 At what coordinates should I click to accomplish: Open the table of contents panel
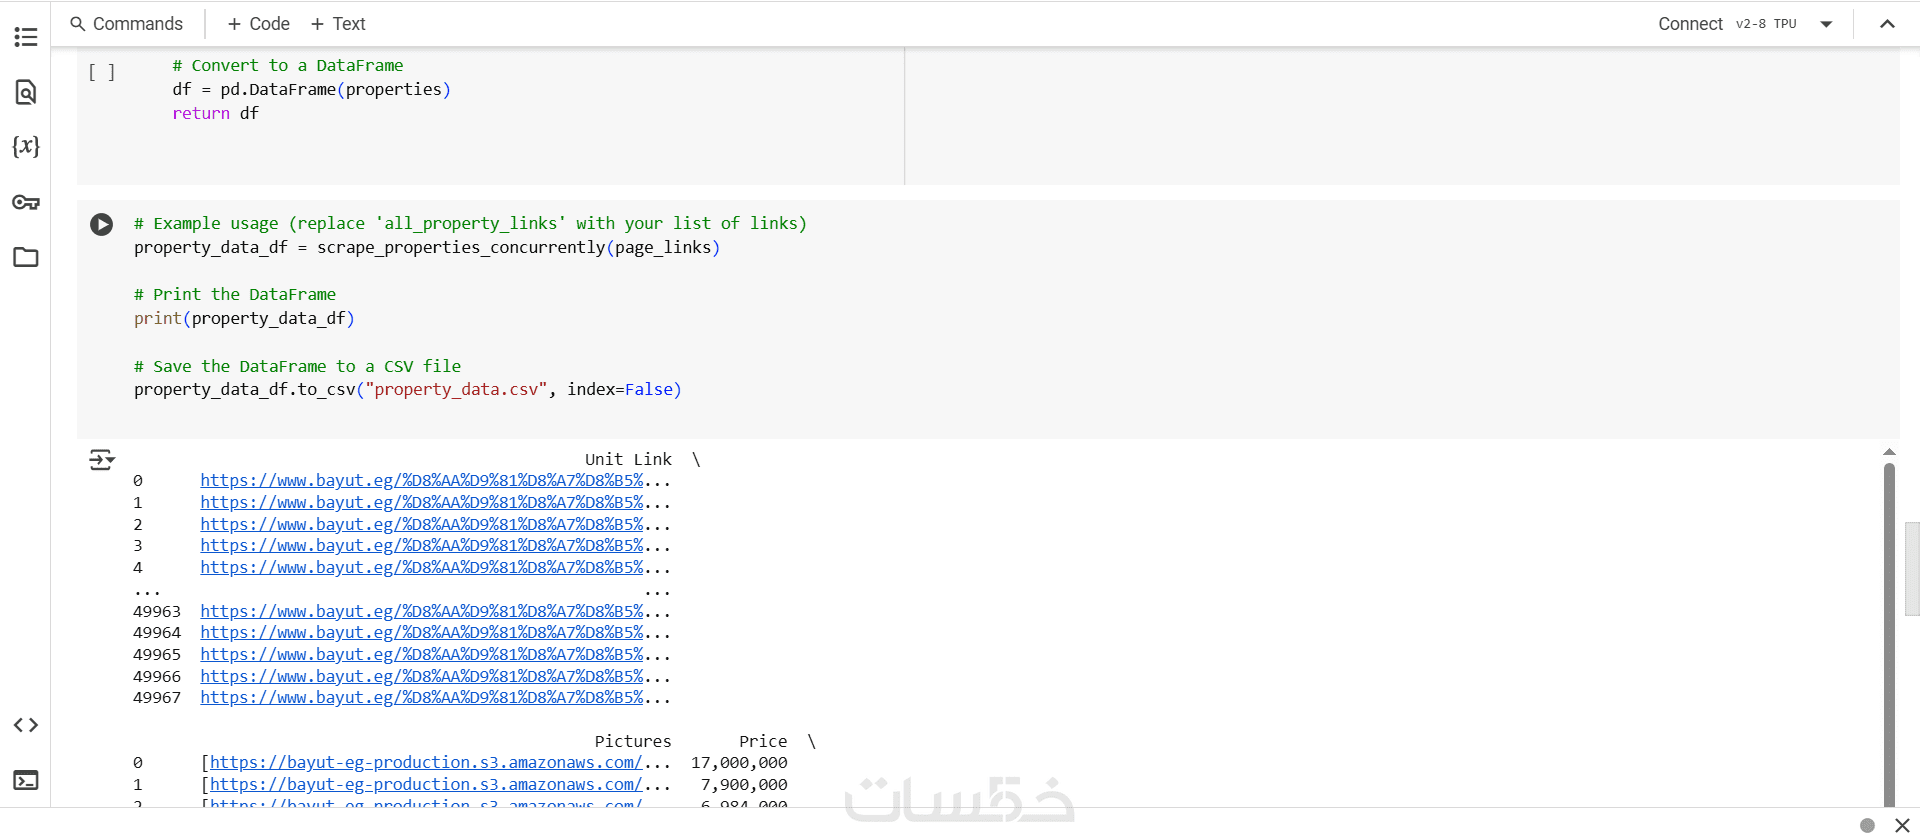tap(26, 37)
